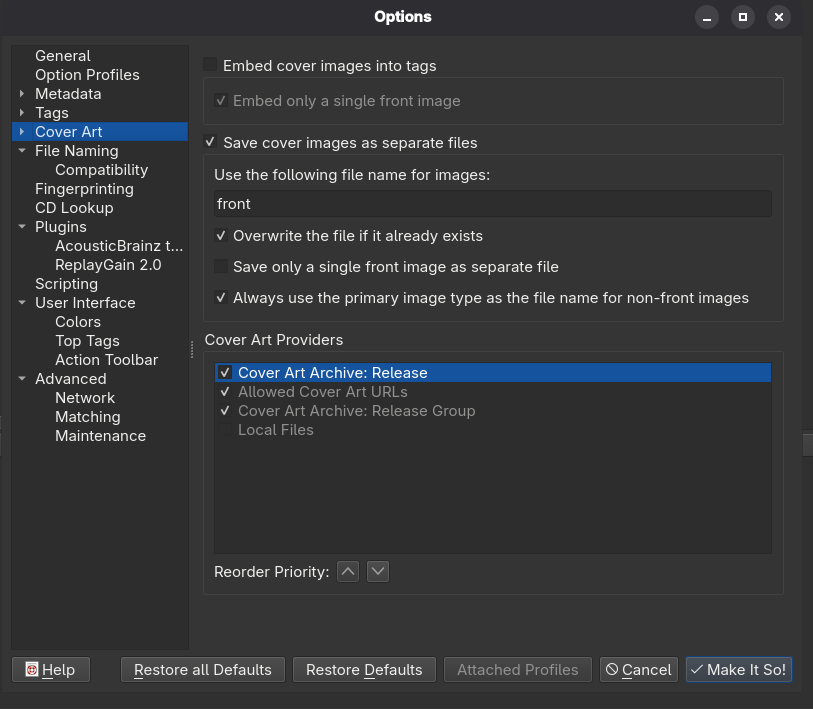Image resolution: width=813 pixels, height=709 pixels.
Task: Enable Save only a single front image
Action: [221, 267]
